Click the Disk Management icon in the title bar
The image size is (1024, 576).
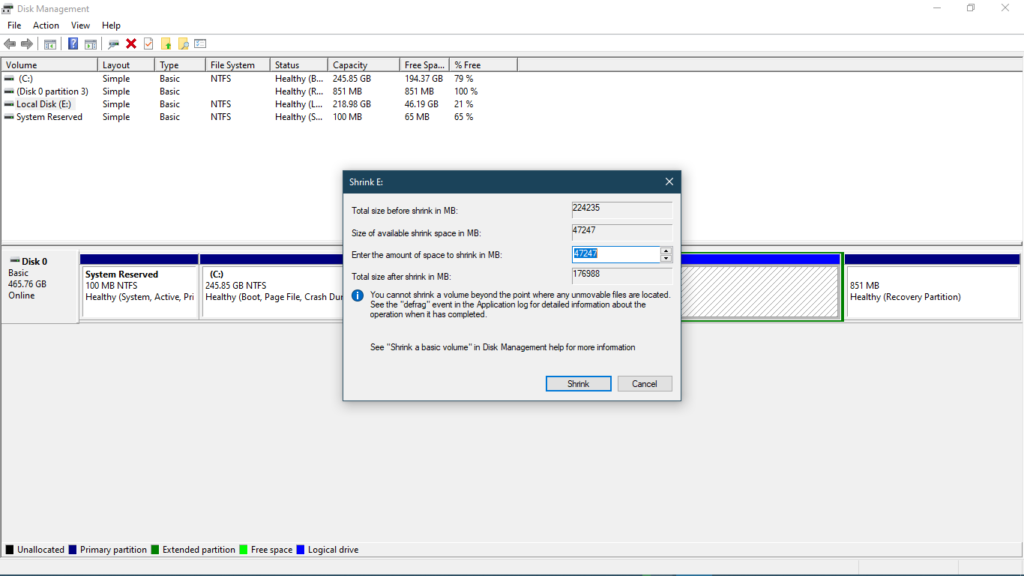pos(8,8)
